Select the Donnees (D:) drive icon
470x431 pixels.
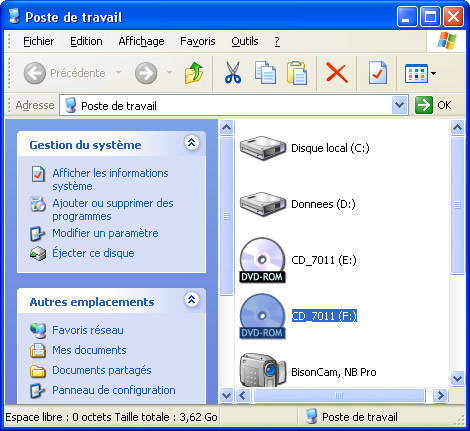click(x=263, y=204)
